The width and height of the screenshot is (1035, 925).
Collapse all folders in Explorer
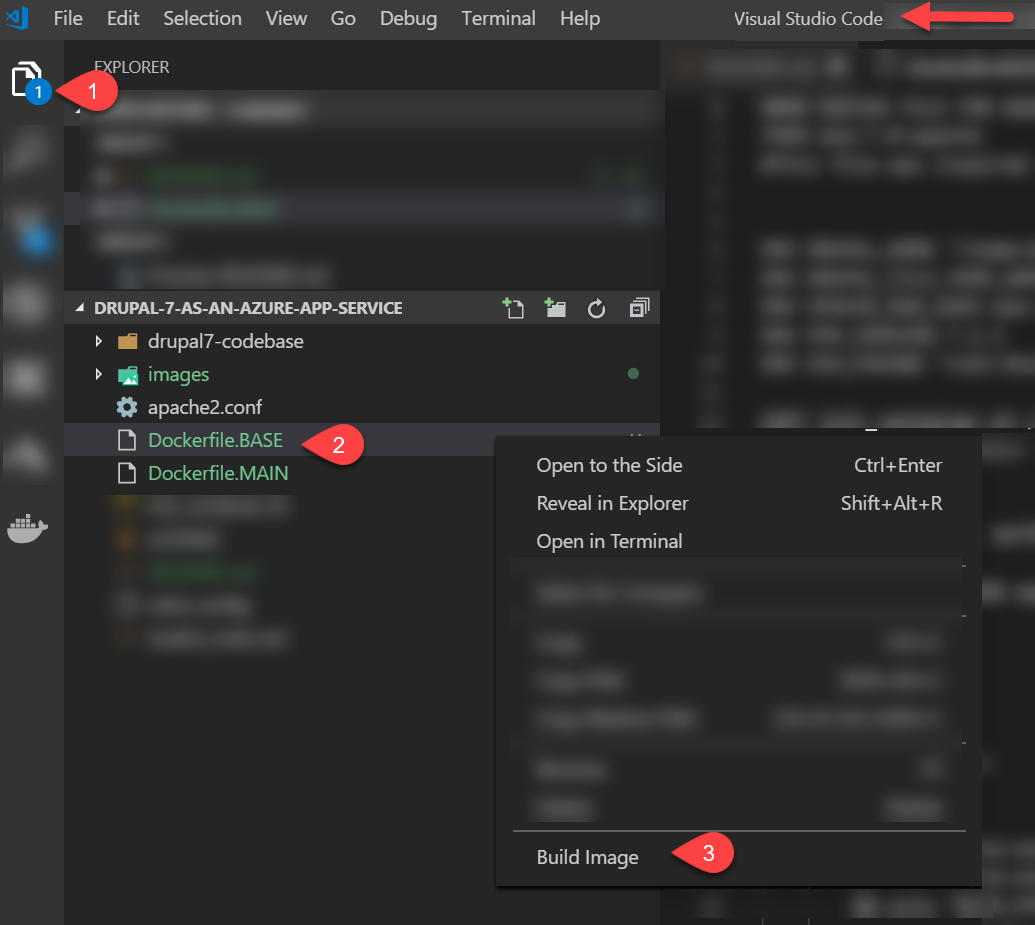639,308
